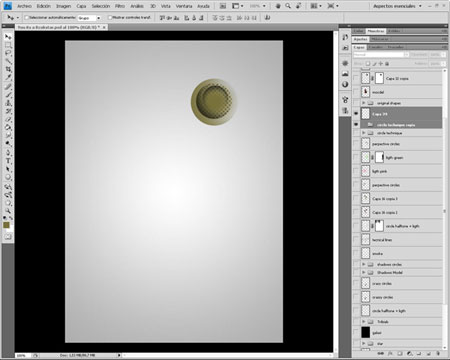Click the Zoom tool icon in the application bar
Screen dimensions: 450x360
click(288, 6)
